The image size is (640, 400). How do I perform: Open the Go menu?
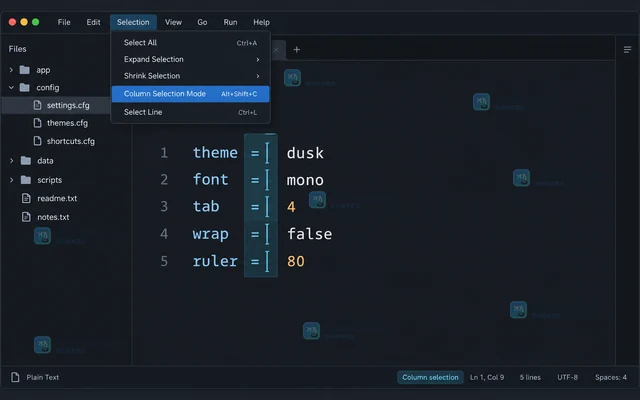pos(202,22)
